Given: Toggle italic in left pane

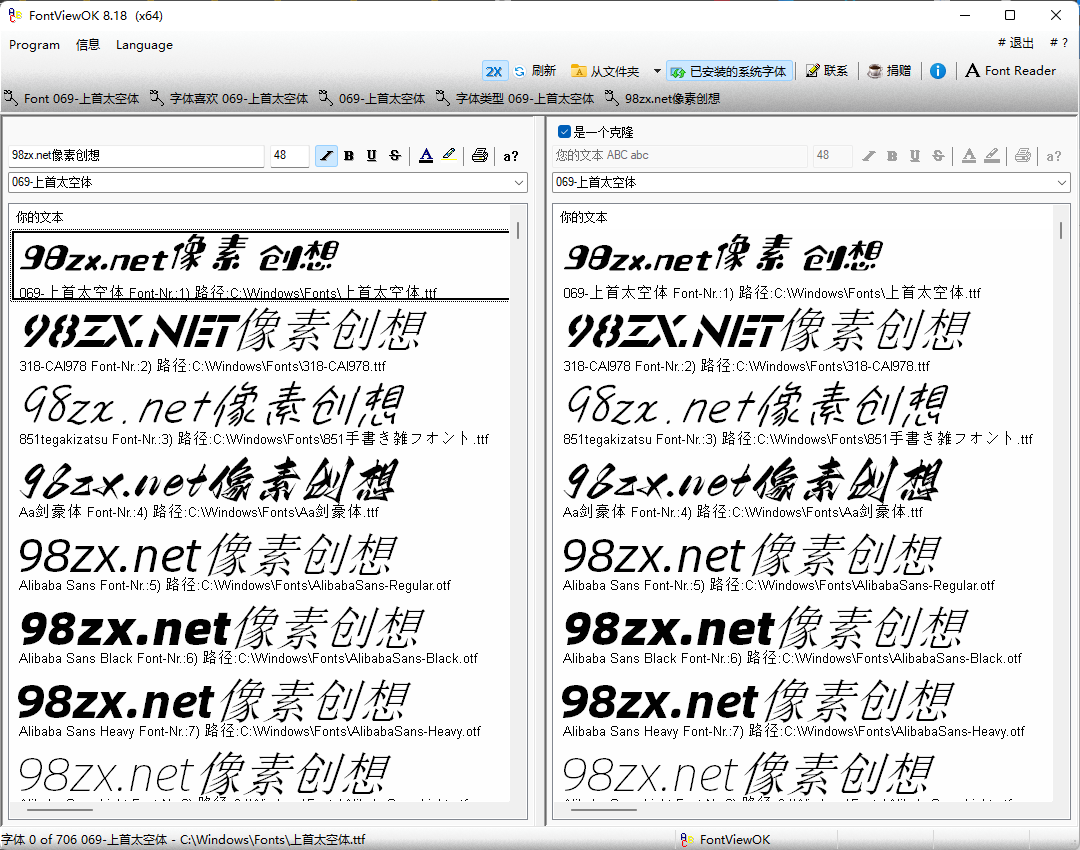Looking at the screenshot, I should (326, 156).
